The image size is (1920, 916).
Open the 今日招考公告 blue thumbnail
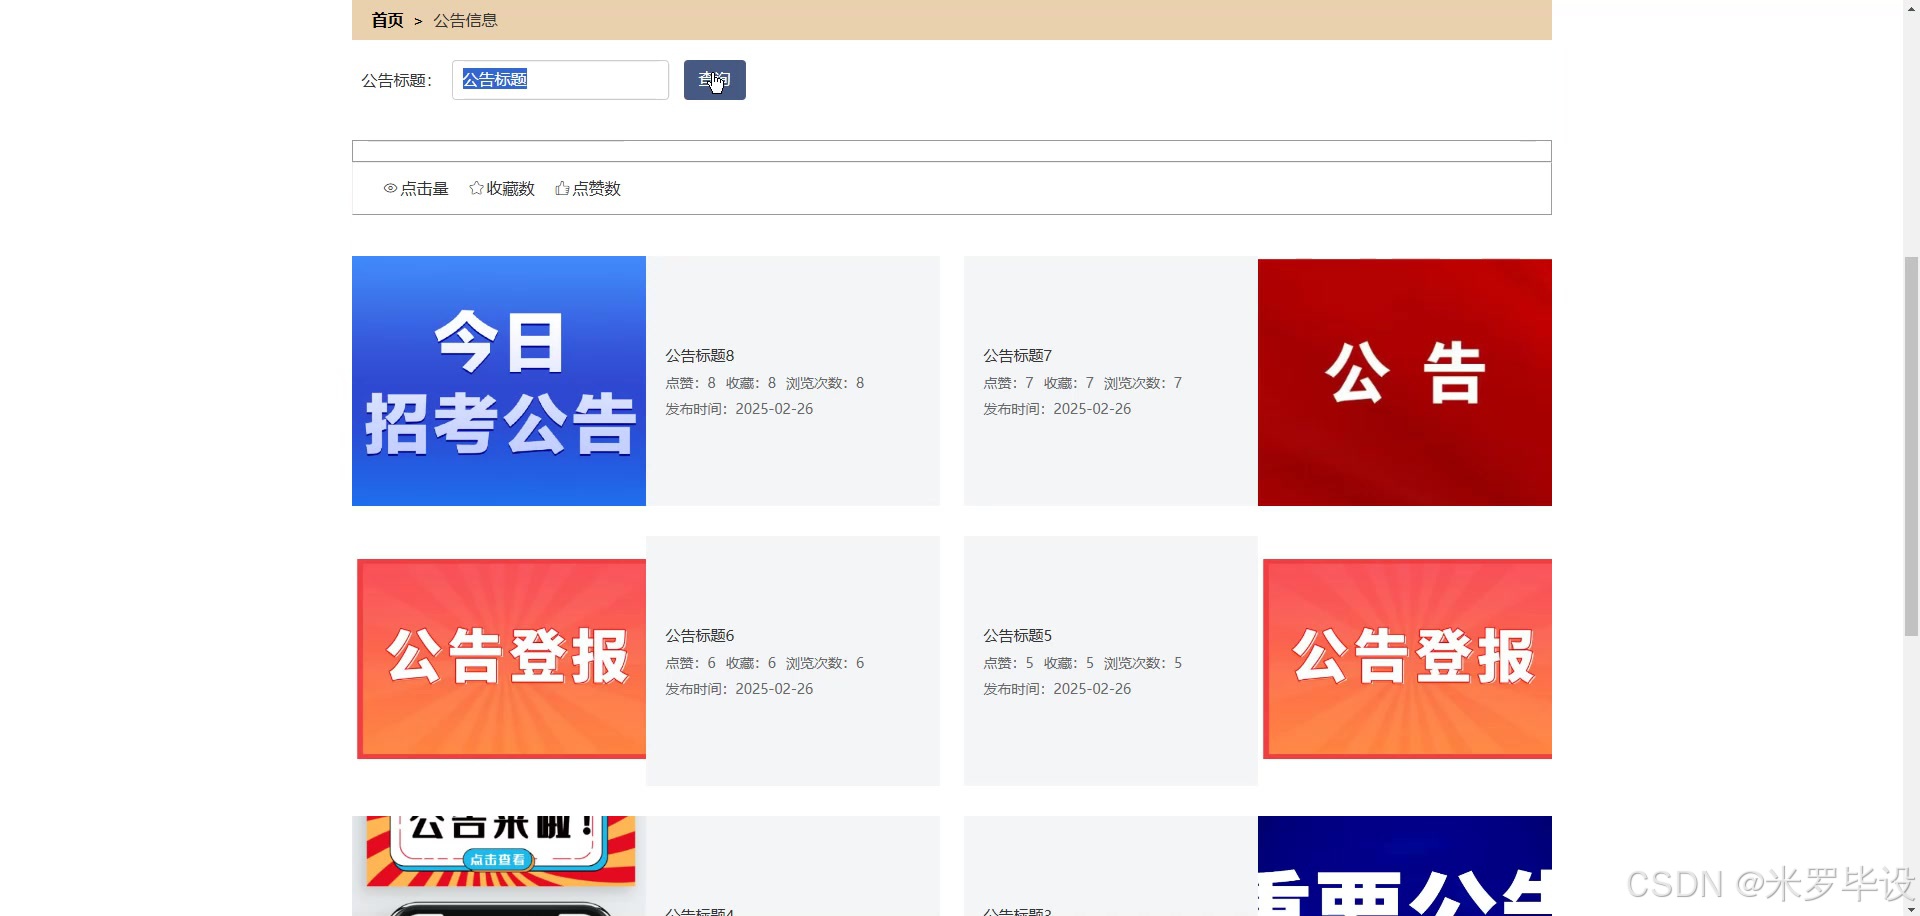pos(499,381)
